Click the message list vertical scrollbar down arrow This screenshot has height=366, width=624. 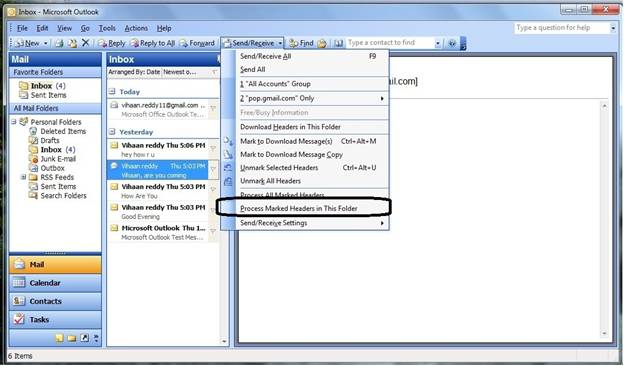pyautogui.click(x=224, y=341)
